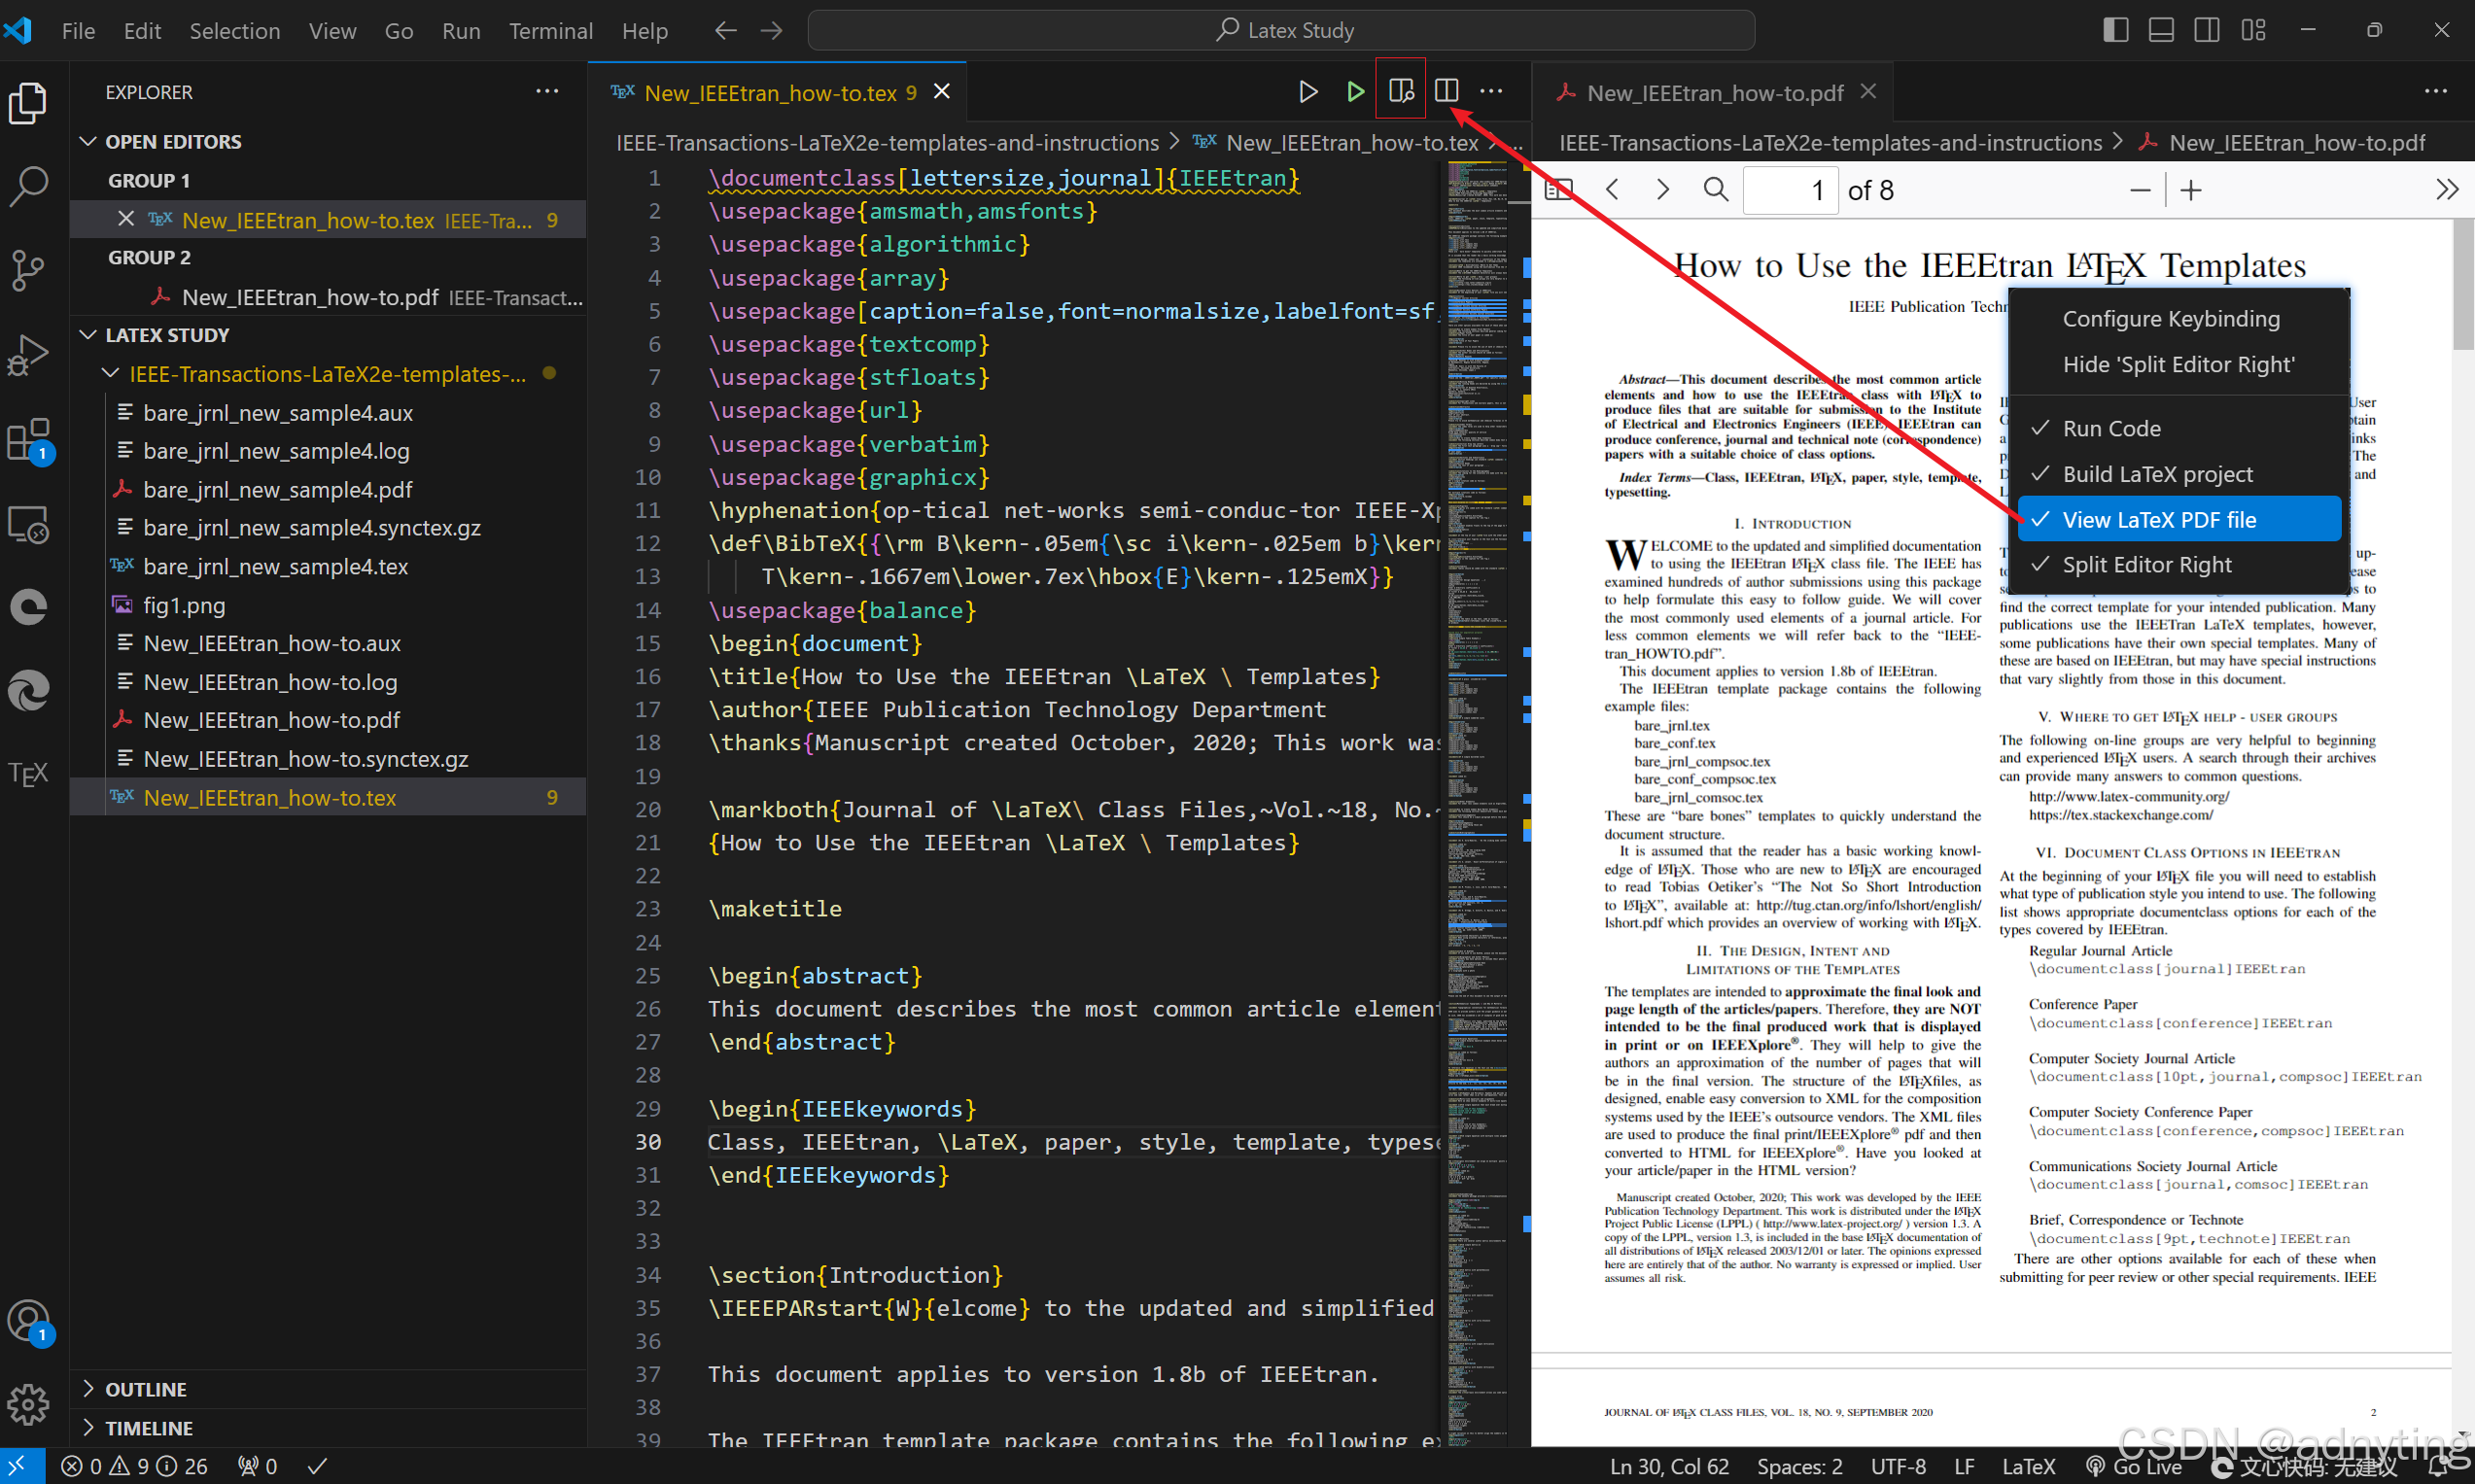Open PDF find search icon

click(1716, 190)
